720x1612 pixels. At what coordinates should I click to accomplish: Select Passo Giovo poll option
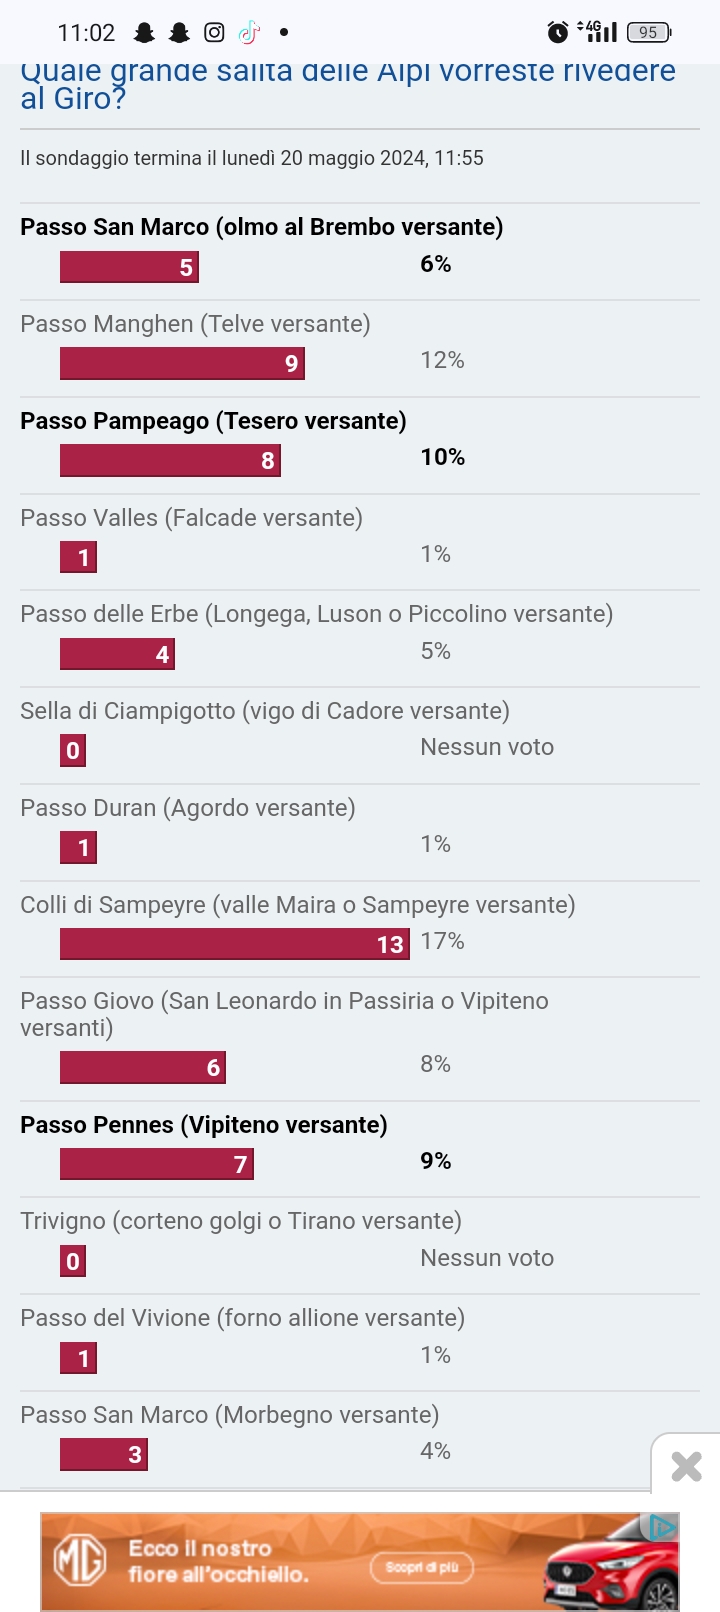coord(284,1014)
